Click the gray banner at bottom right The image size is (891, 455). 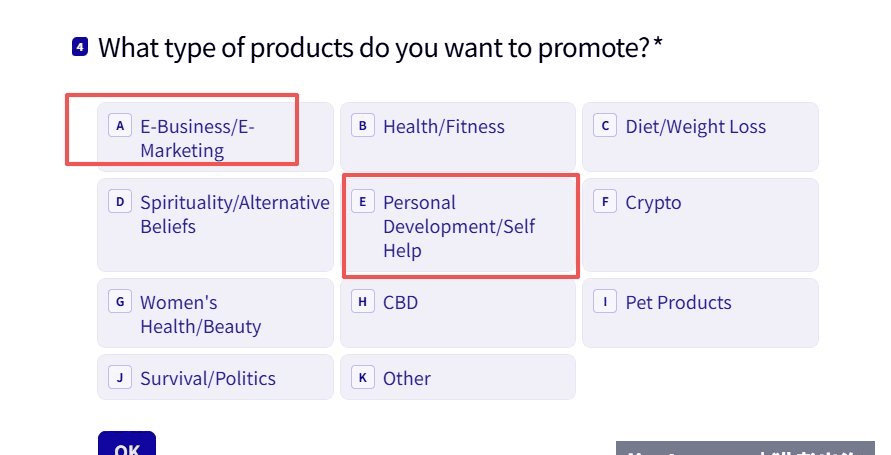(x=745, y=448)
